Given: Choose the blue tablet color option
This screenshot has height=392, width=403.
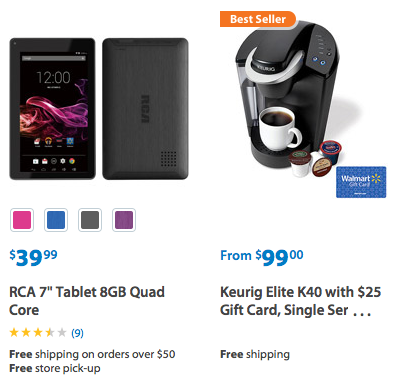Looking at the screenshot, I should [56, 220].
